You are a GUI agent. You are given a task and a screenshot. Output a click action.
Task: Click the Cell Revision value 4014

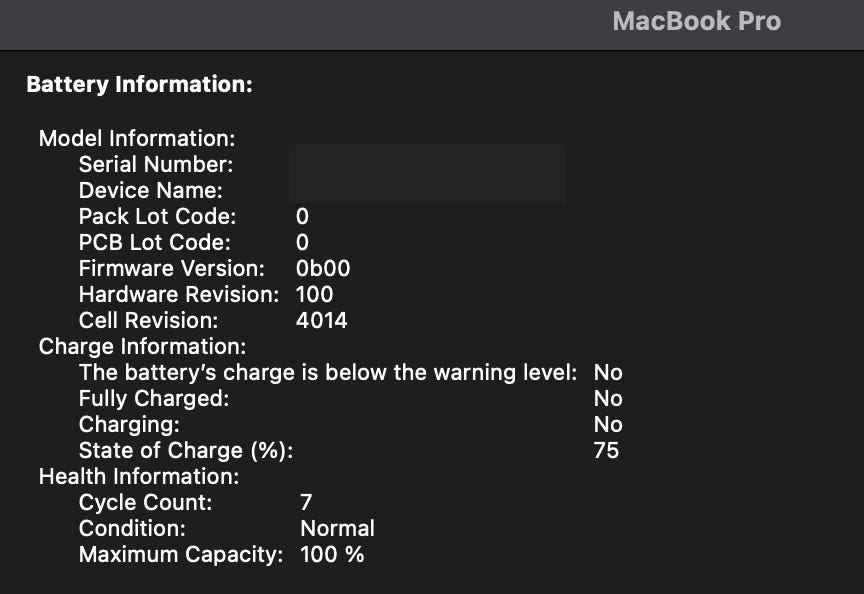click(x=322, y=320)
